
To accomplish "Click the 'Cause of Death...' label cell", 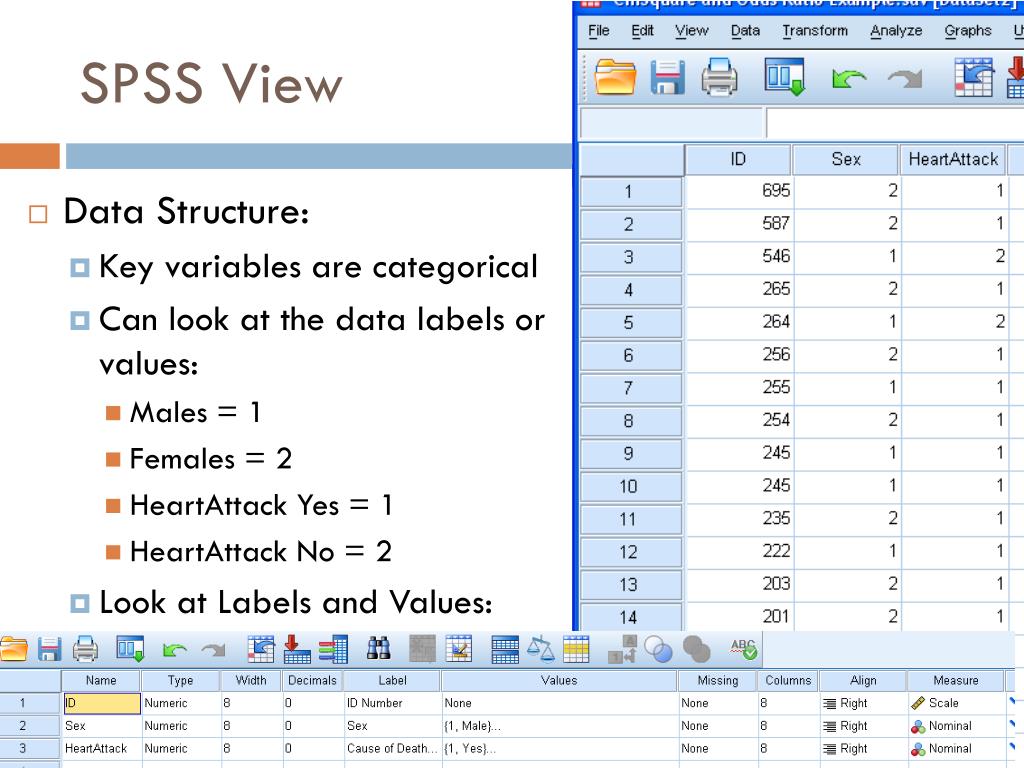I will 392,748.
